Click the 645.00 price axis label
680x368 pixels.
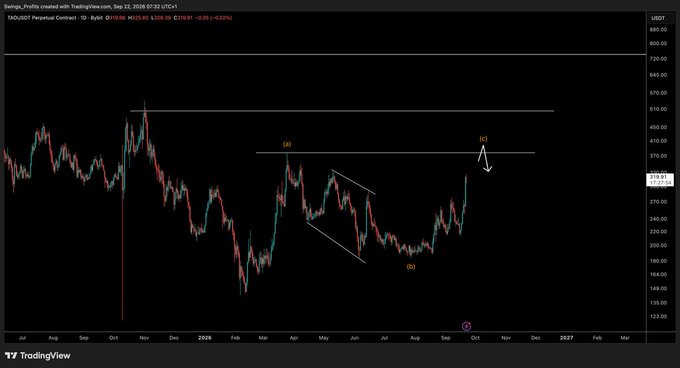(x=658, y=75)
